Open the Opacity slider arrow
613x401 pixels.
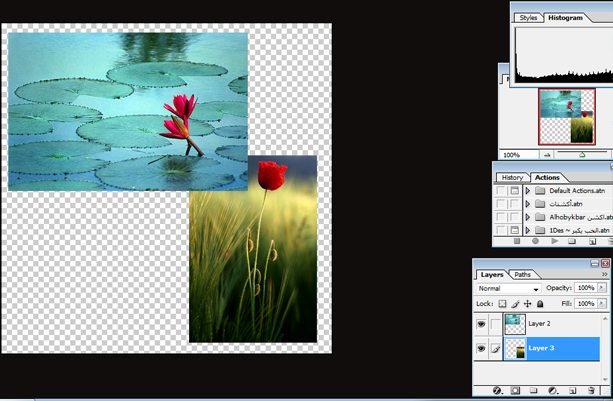pyautogui.click(x=600, y=288)
